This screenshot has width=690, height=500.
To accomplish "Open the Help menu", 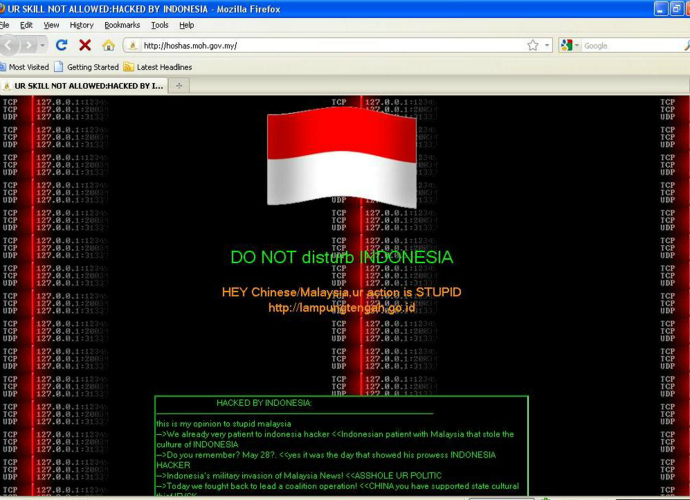I will pyautogui.click(x=187, y=25).
